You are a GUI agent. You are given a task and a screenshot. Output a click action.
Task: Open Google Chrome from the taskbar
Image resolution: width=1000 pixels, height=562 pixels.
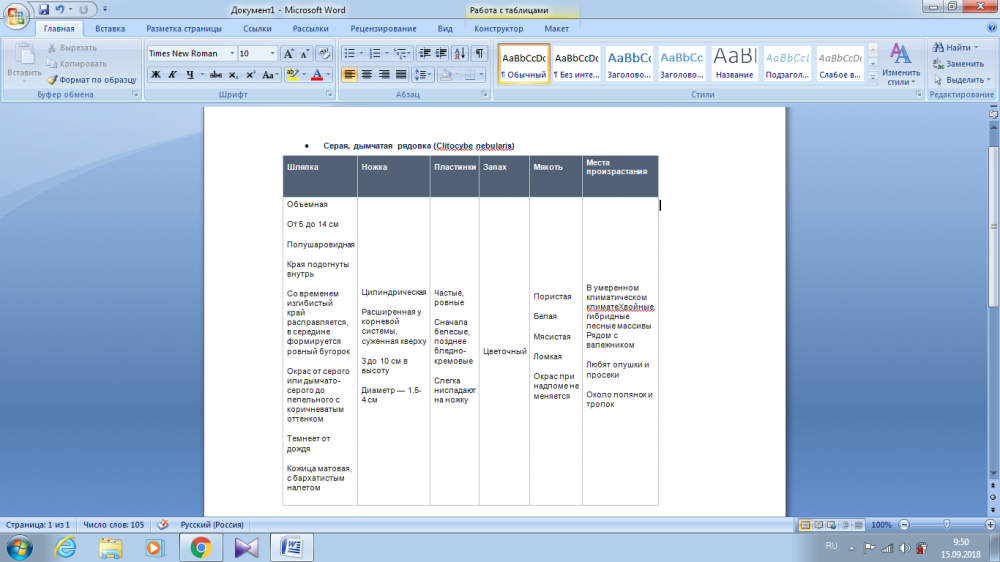click(200, 546)
